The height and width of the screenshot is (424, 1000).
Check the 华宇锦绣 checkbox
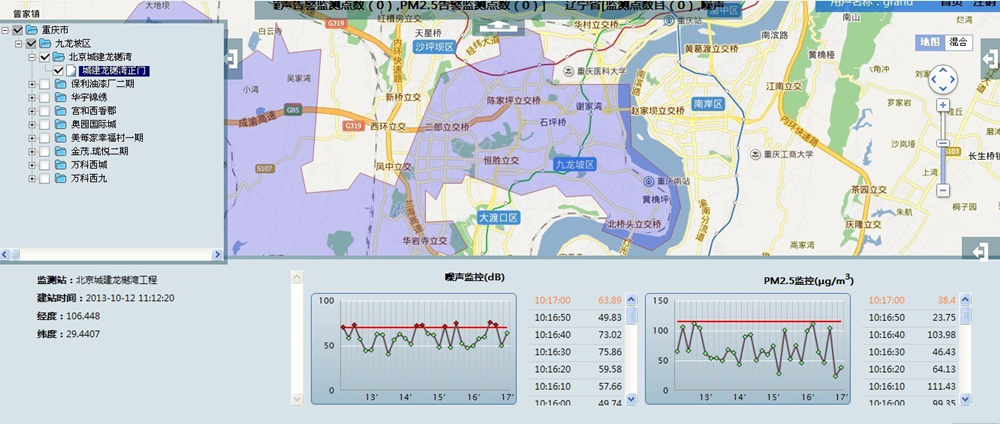[45, 97]
